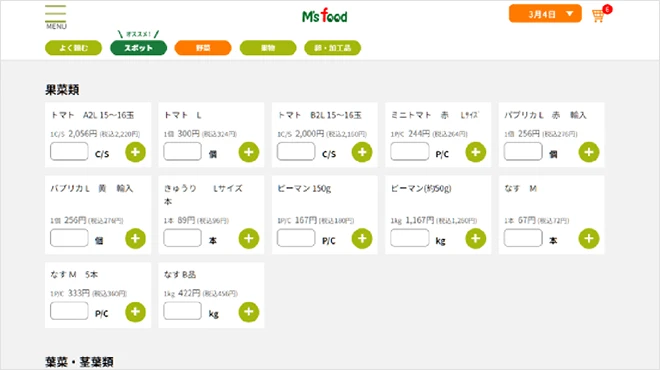Add トマト A2L 15~16玉 with plus button
This screenshot has height=370, width=660.
[136, 152]
